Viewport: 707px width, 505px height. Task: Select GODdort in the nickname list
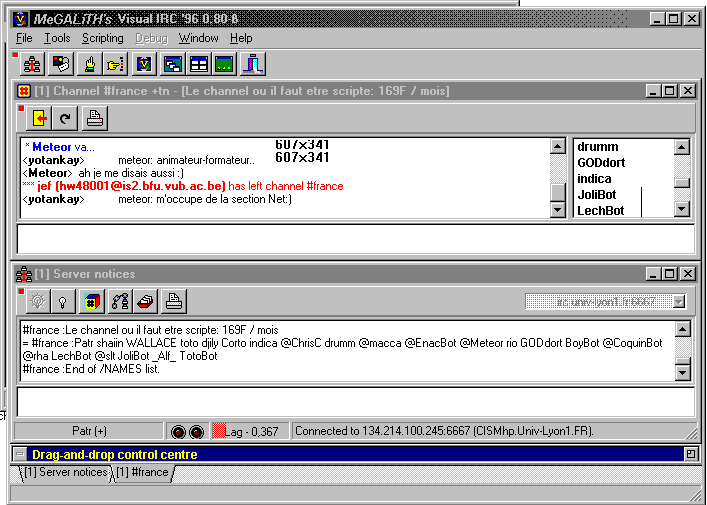(601, 163)
